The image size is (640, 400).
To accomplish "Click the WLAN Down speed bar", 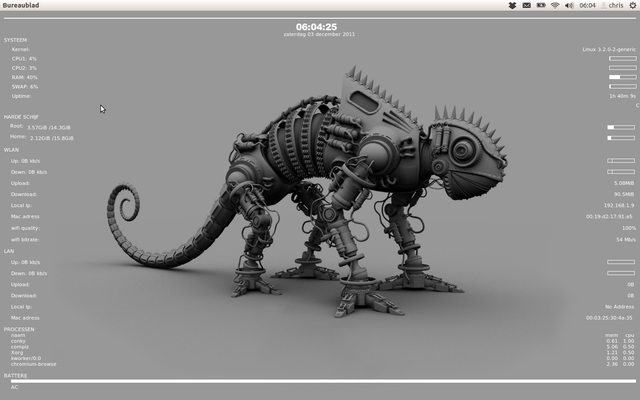I will (621, 172).
